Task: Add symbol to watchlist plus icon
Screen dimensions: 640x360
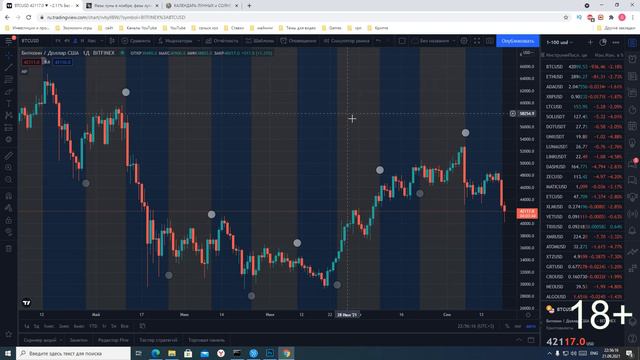Action: 590,42
